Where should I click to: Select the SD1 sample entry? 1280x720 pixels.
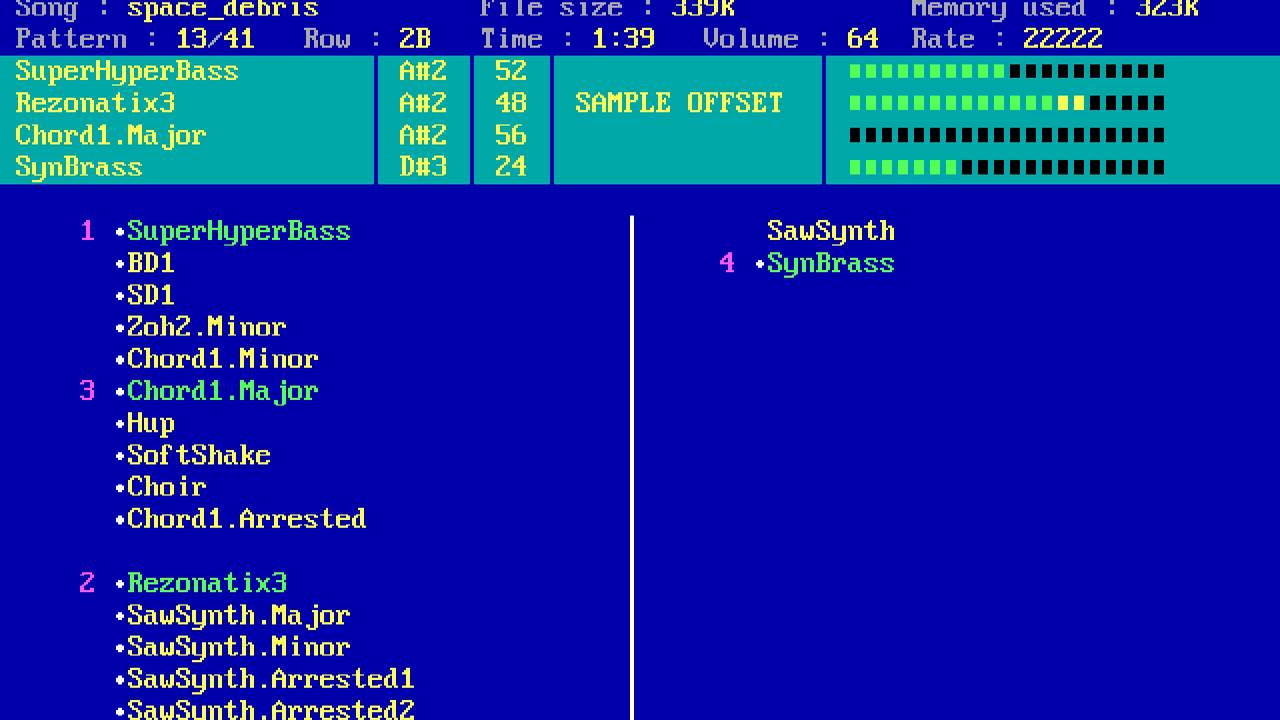(150, 295)
